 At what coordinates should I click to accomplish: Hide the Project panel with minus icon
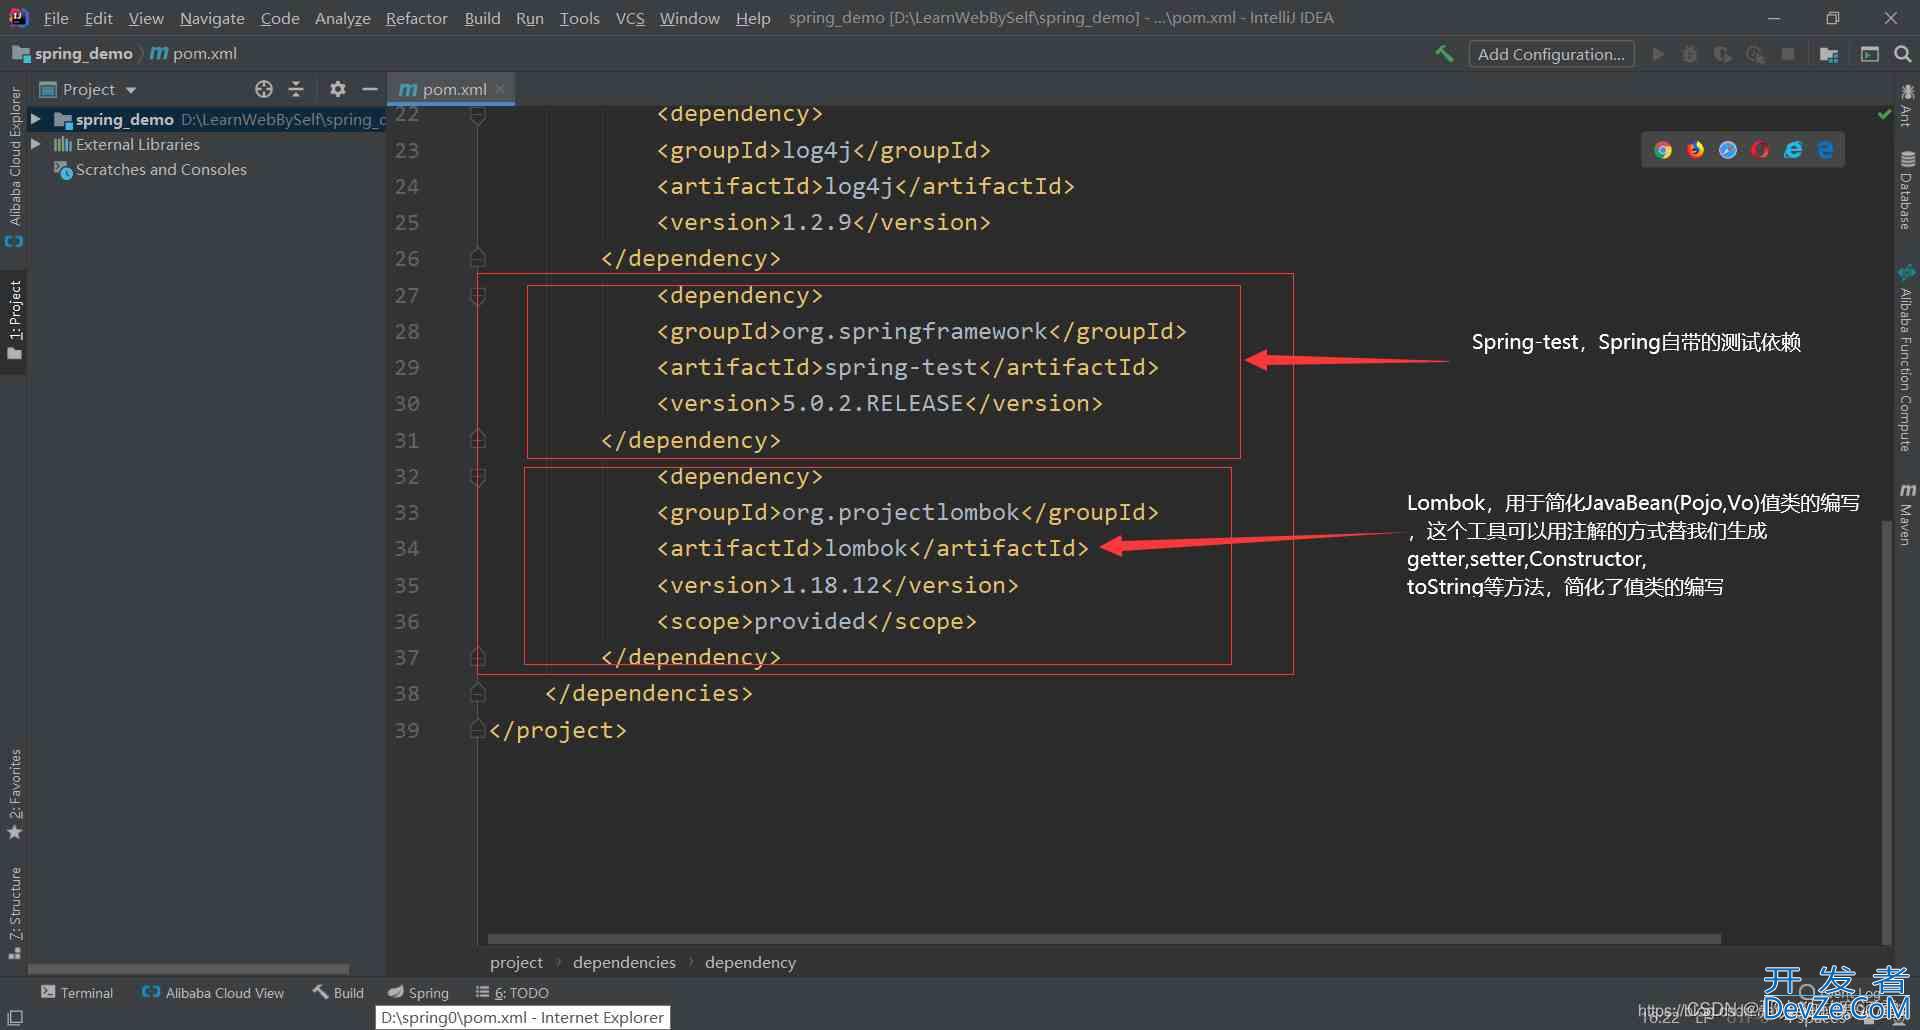click(x=369, y=89)
